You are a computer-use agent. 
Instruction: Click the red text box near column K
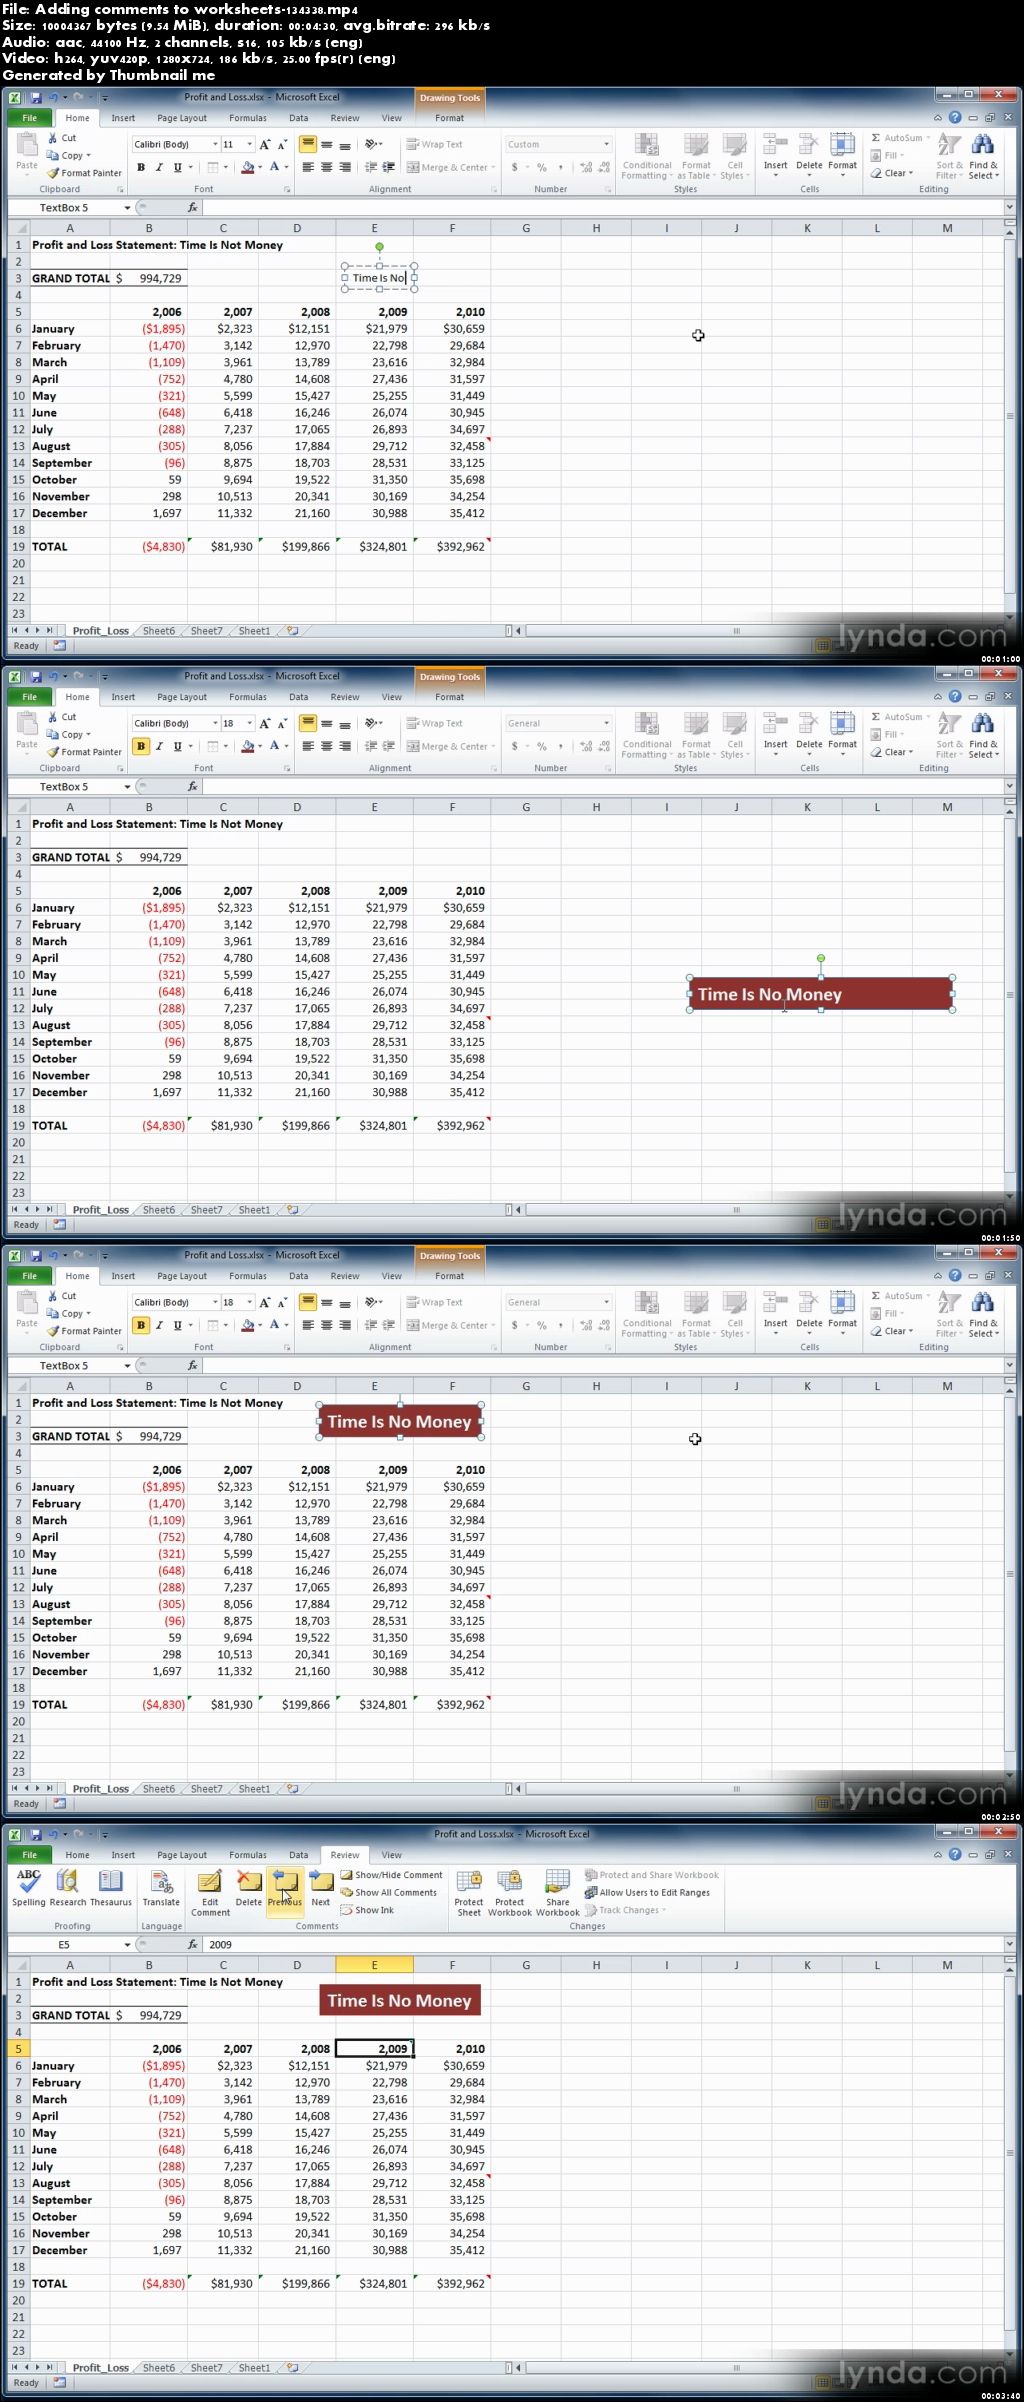(x=820, y=994)
